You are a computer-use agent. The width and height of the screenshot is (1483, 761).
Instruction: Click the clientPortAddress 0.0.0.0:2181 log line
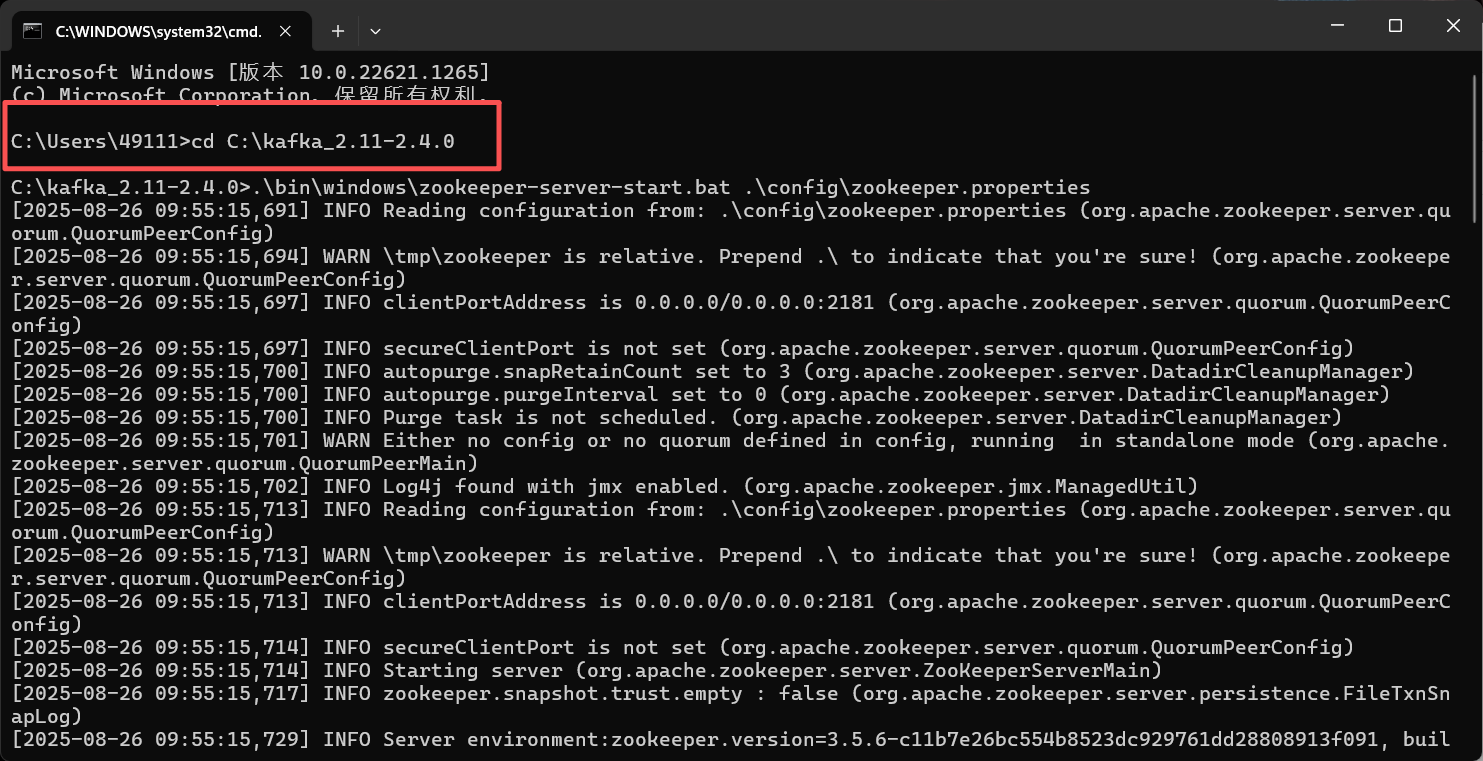pyautogui.click(x=700, y=302)
